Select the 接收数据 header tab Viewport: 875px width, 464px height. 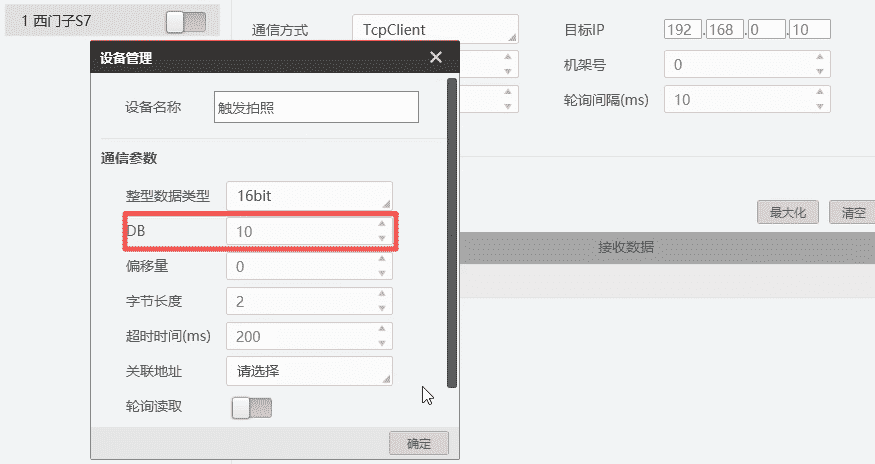[626, 247]
